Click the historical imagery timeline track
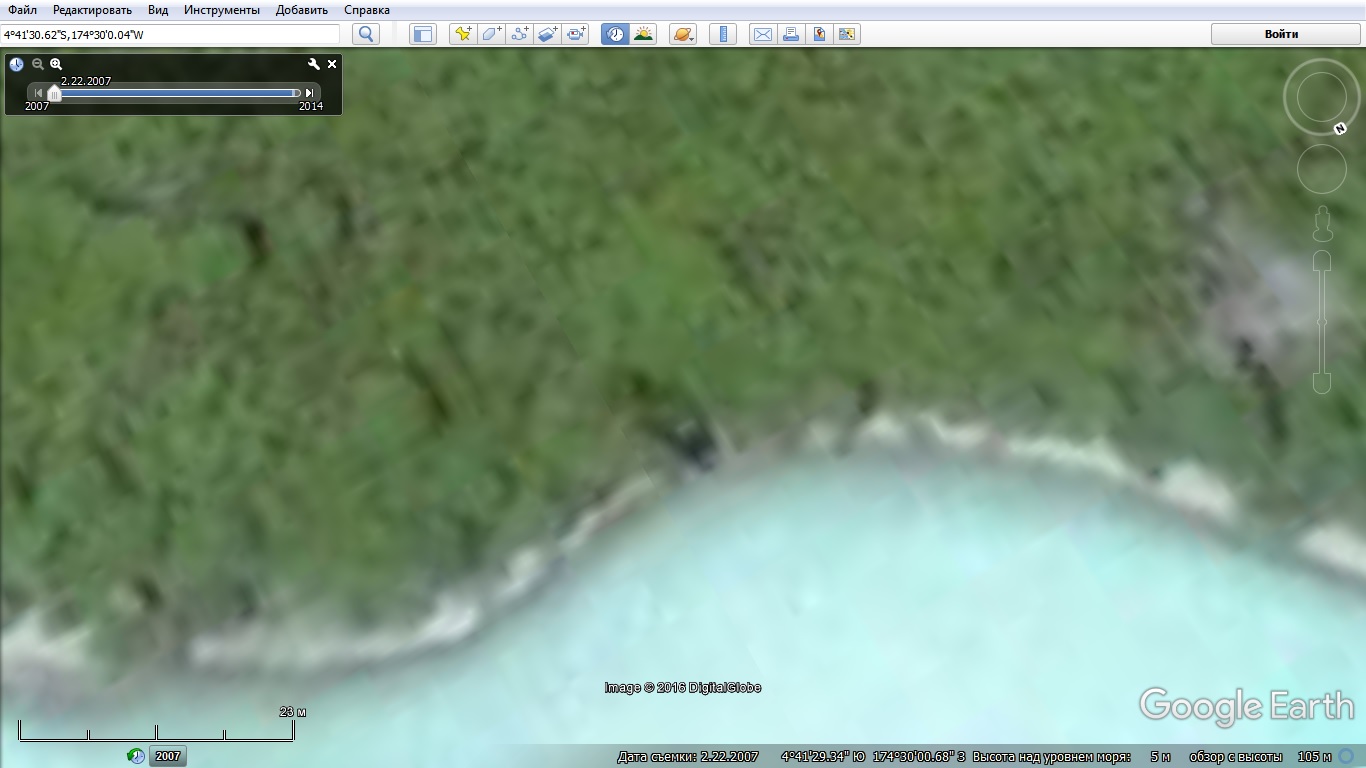 (175, 93)
